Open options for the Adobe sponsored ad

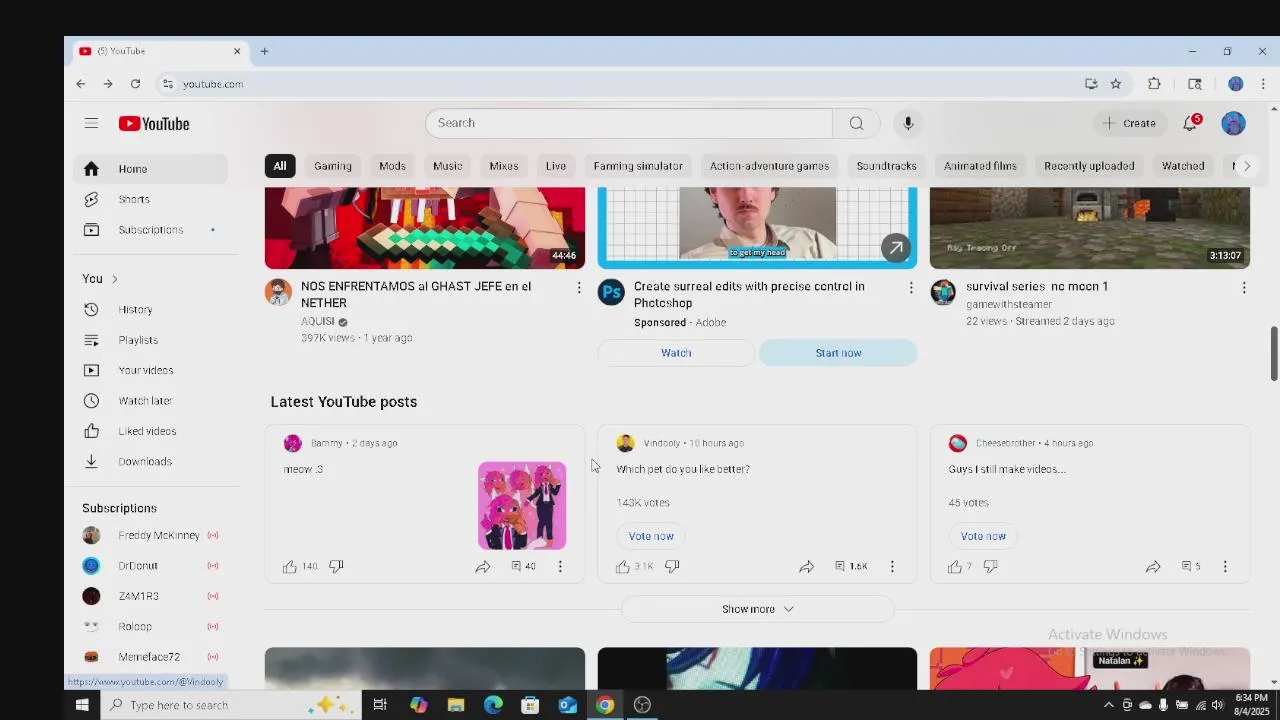coord(910,288)
